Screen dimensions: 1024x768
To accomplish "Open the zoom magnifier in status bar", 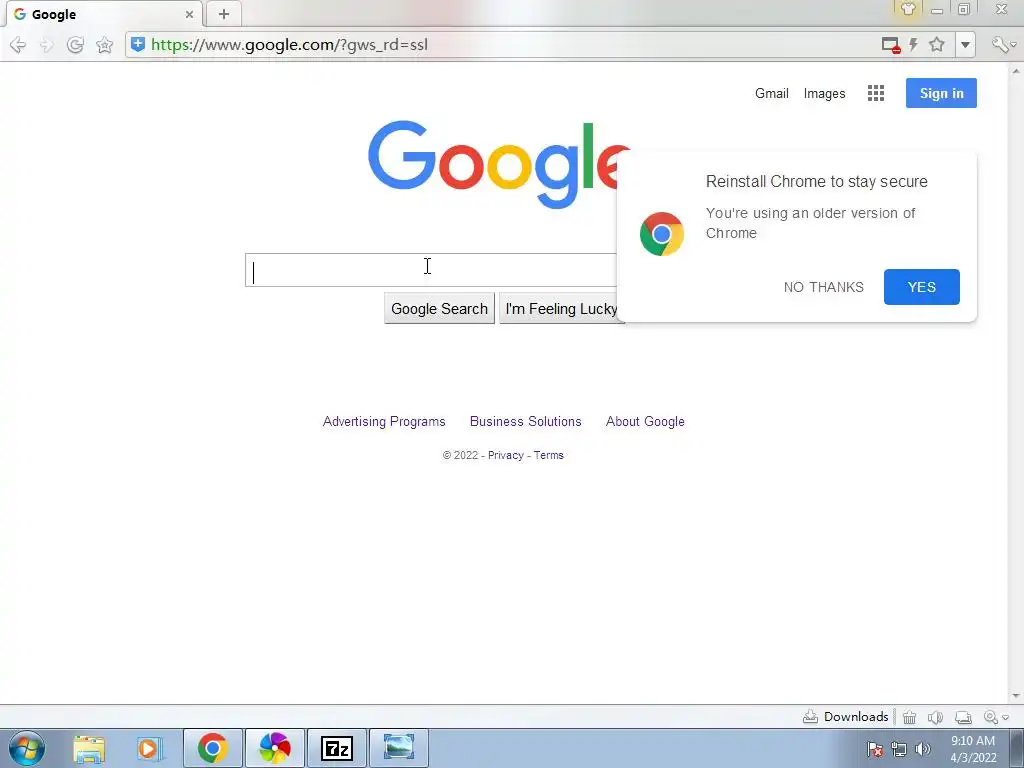I will click(991, 717).
